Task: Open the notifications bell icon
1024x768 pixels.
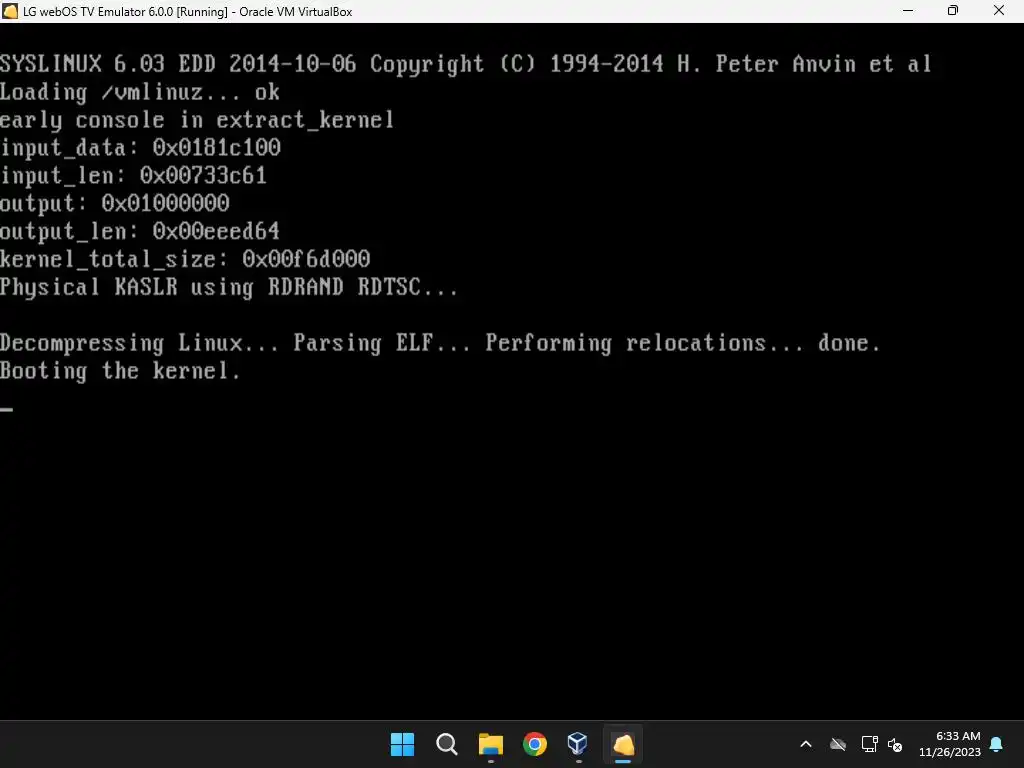Action: pyautogui.click(x=997, y=744)
